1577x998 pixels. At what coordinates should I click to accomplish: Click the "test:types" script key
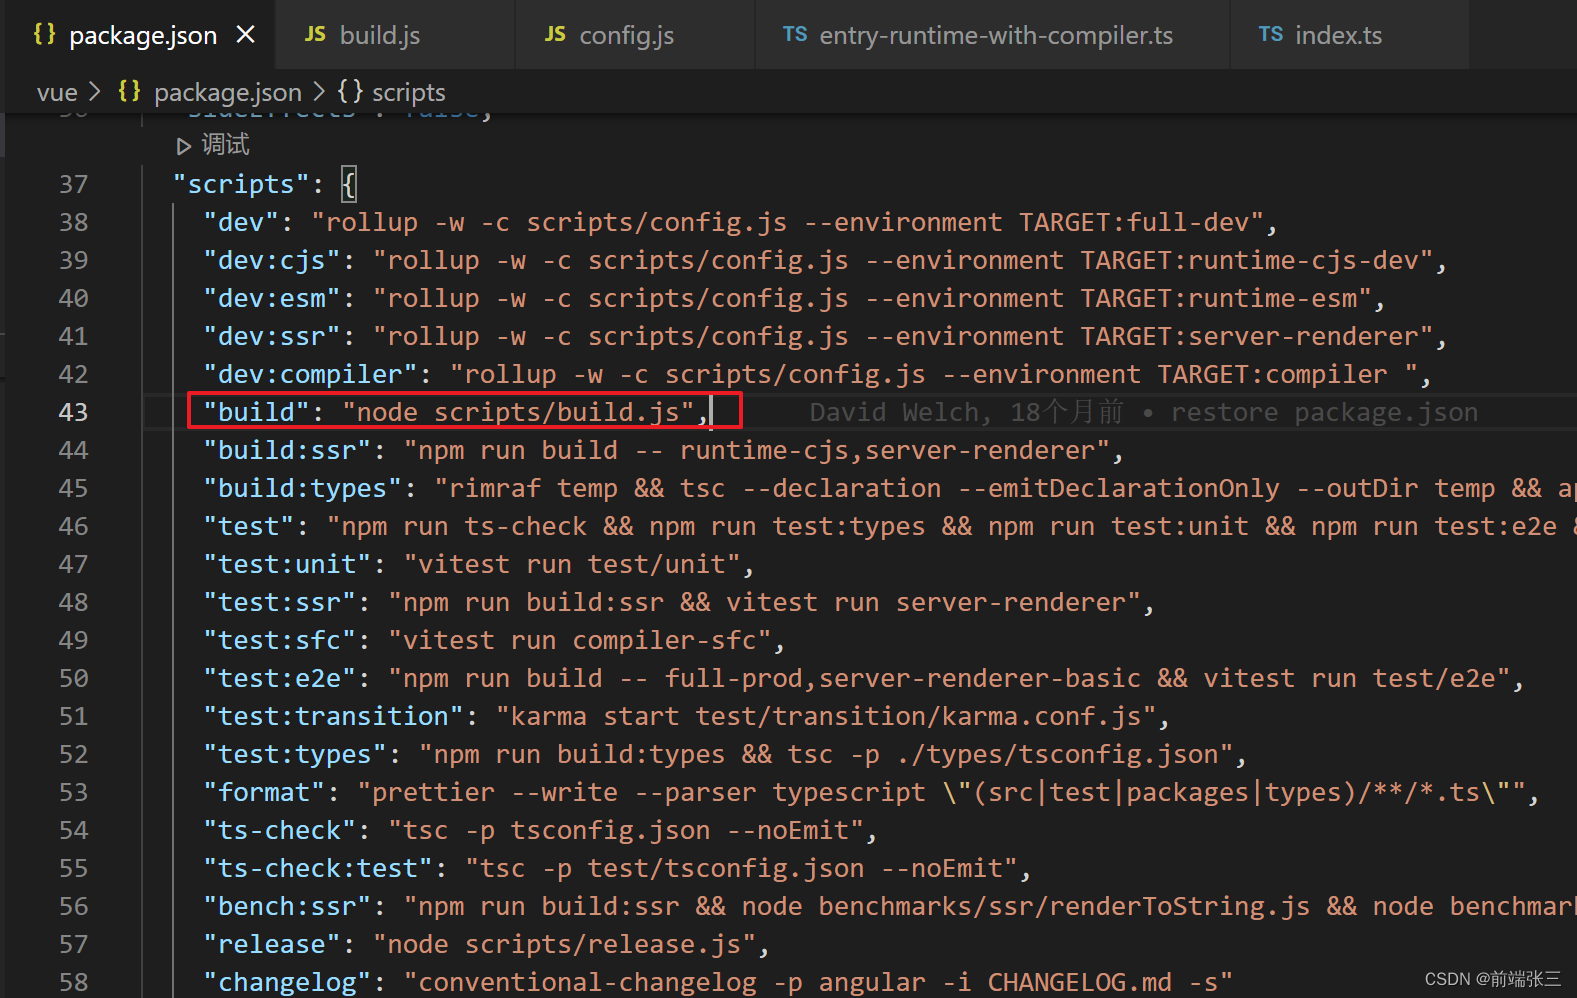pos(295,754)
